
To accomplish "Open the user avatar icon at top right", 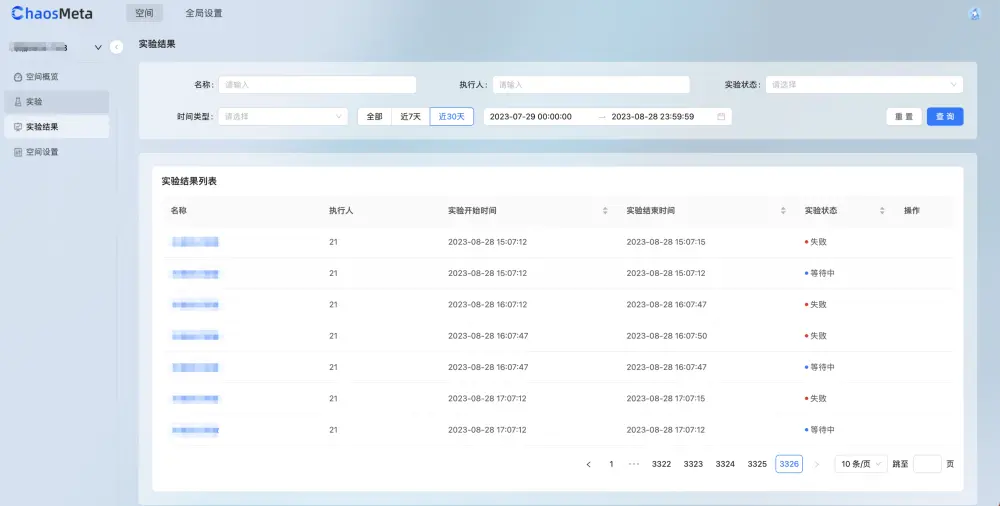I will (974, 14).
